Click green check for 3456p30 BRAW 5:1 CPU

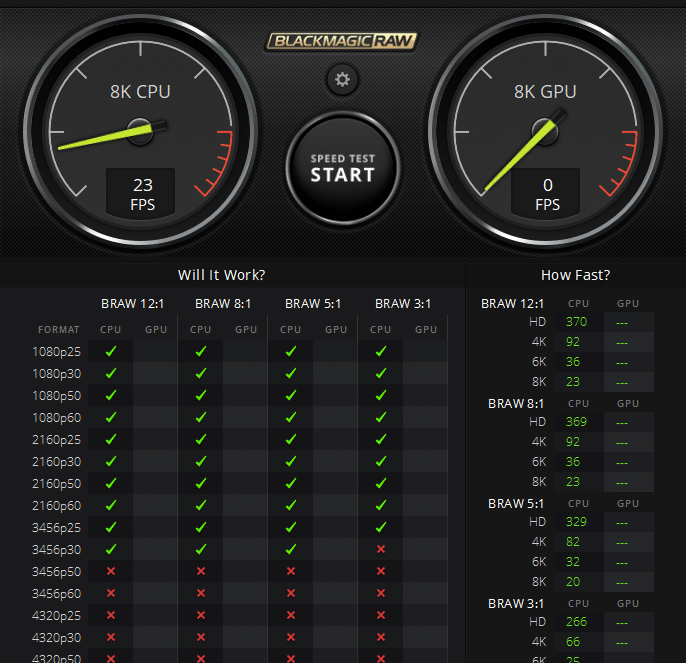click(x=291, y=549)
